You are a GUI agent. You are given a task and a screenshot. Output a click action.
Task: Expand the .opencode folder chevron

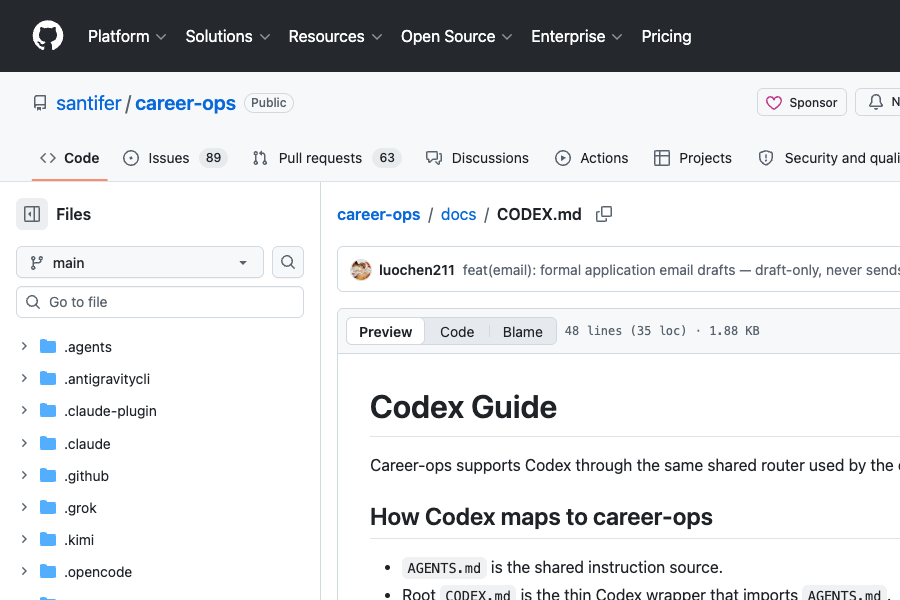(x=24, y=572)
